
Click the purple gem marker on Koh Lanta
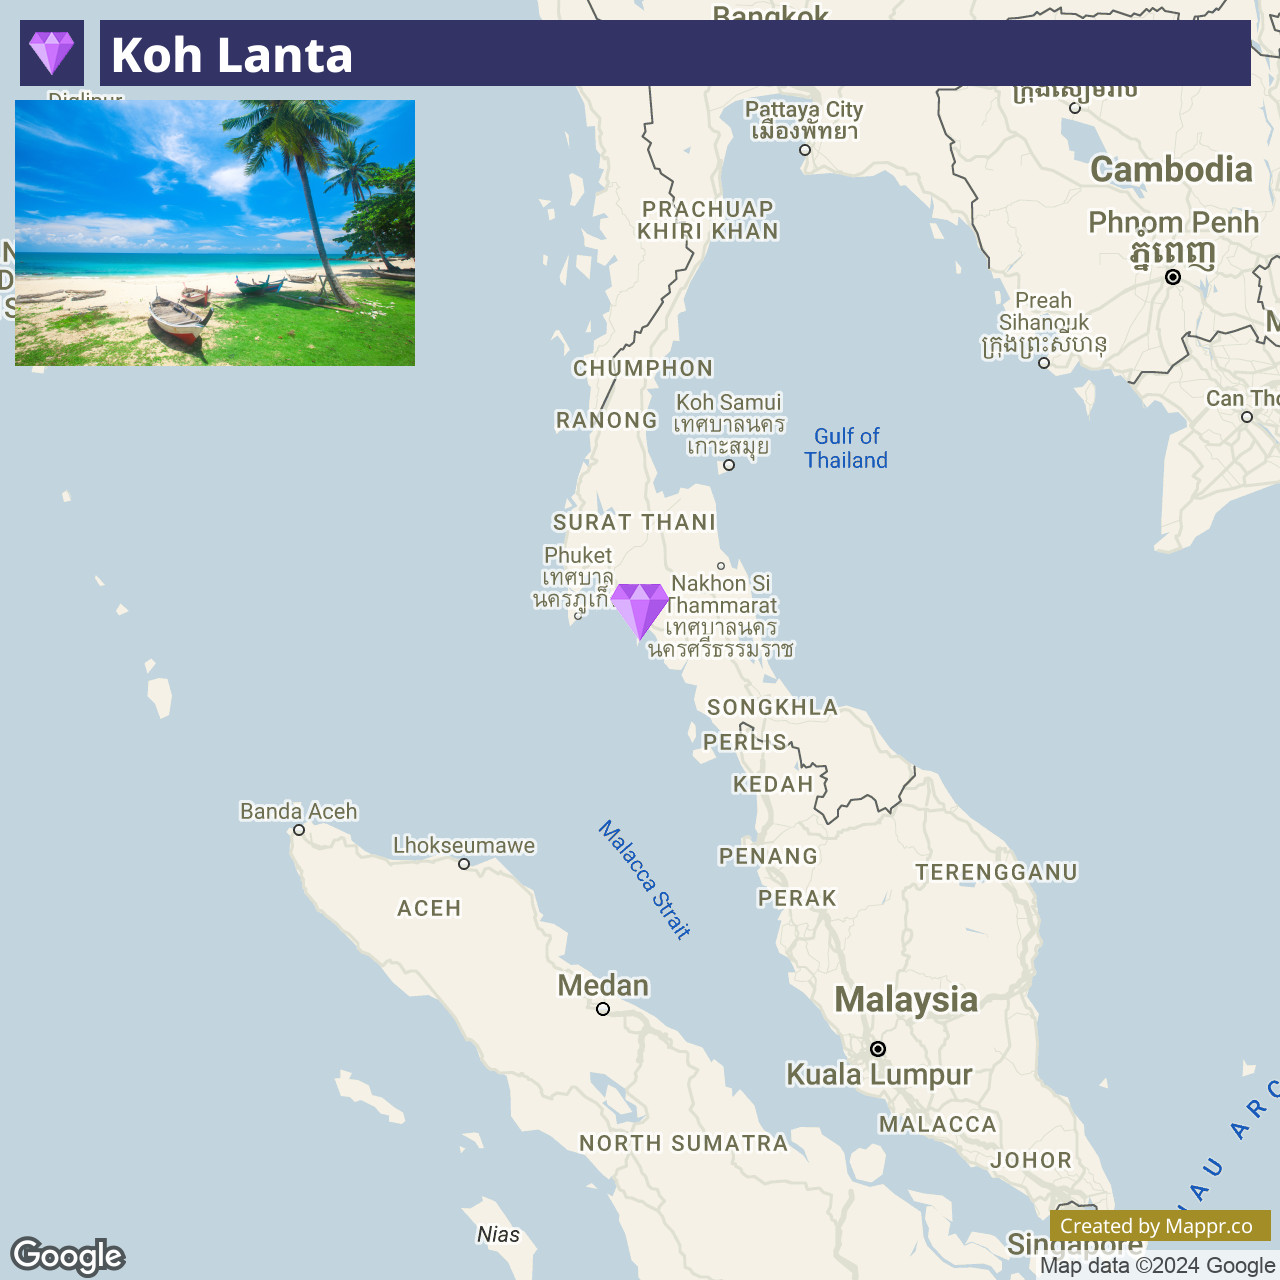640,612
